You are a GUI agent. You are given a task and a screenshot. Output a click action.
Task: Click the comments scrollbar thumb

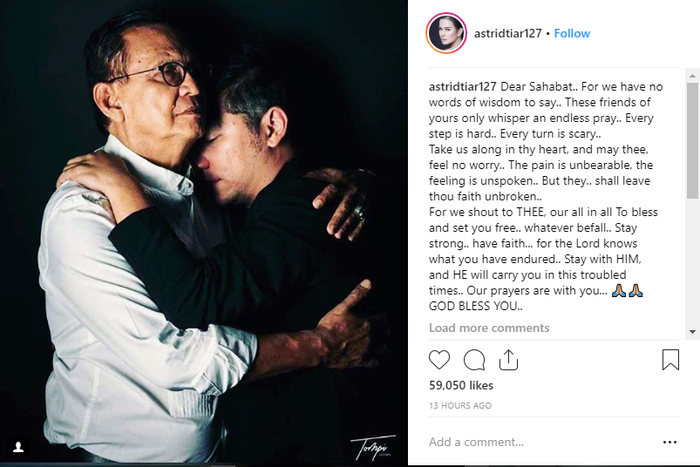[692, 141]
